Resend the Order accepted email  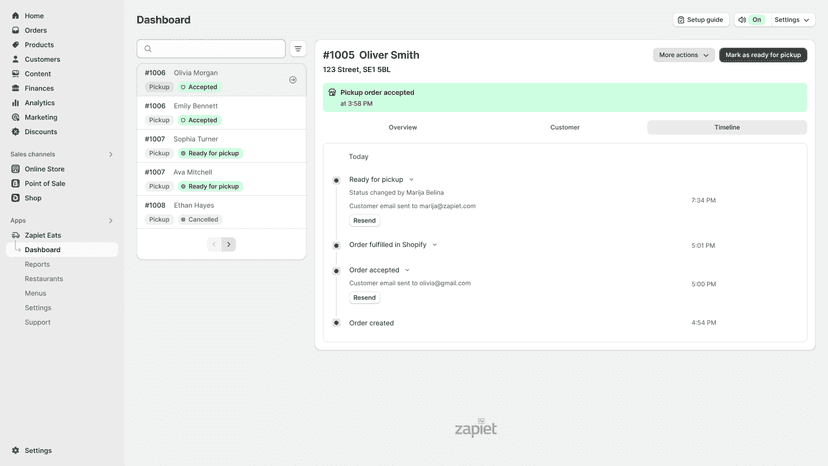coord(364,297)
